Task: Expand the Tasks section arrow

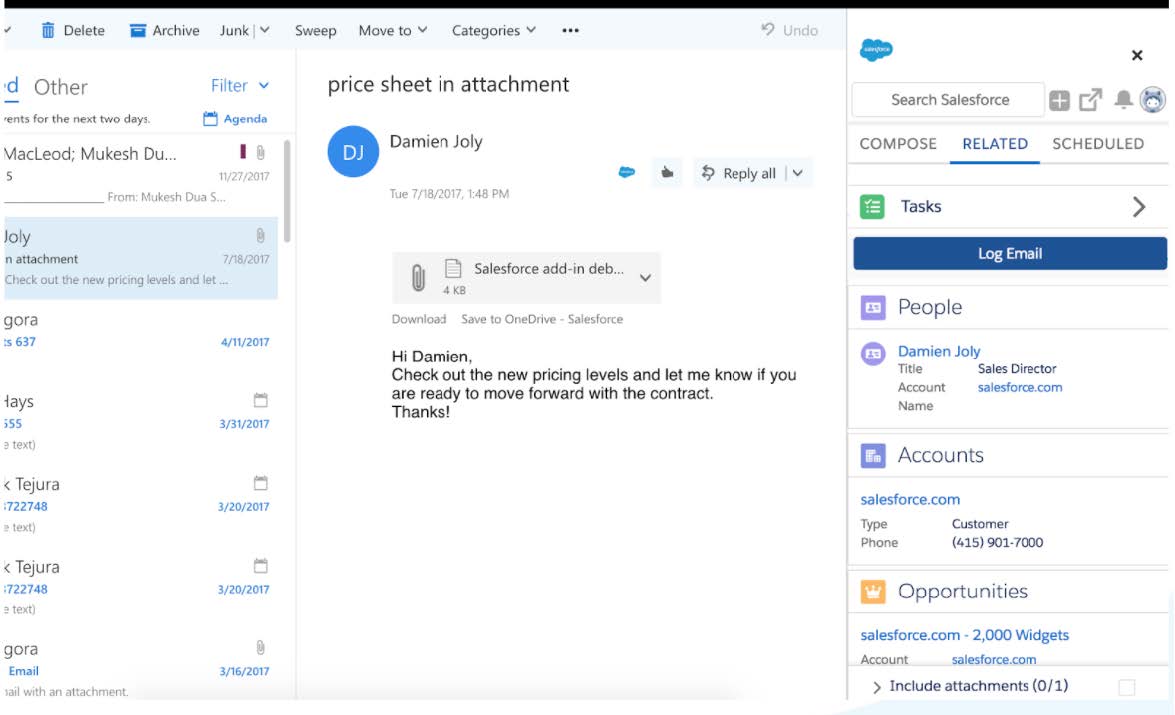Action: pyautogui.click(x=1138, y=207)
